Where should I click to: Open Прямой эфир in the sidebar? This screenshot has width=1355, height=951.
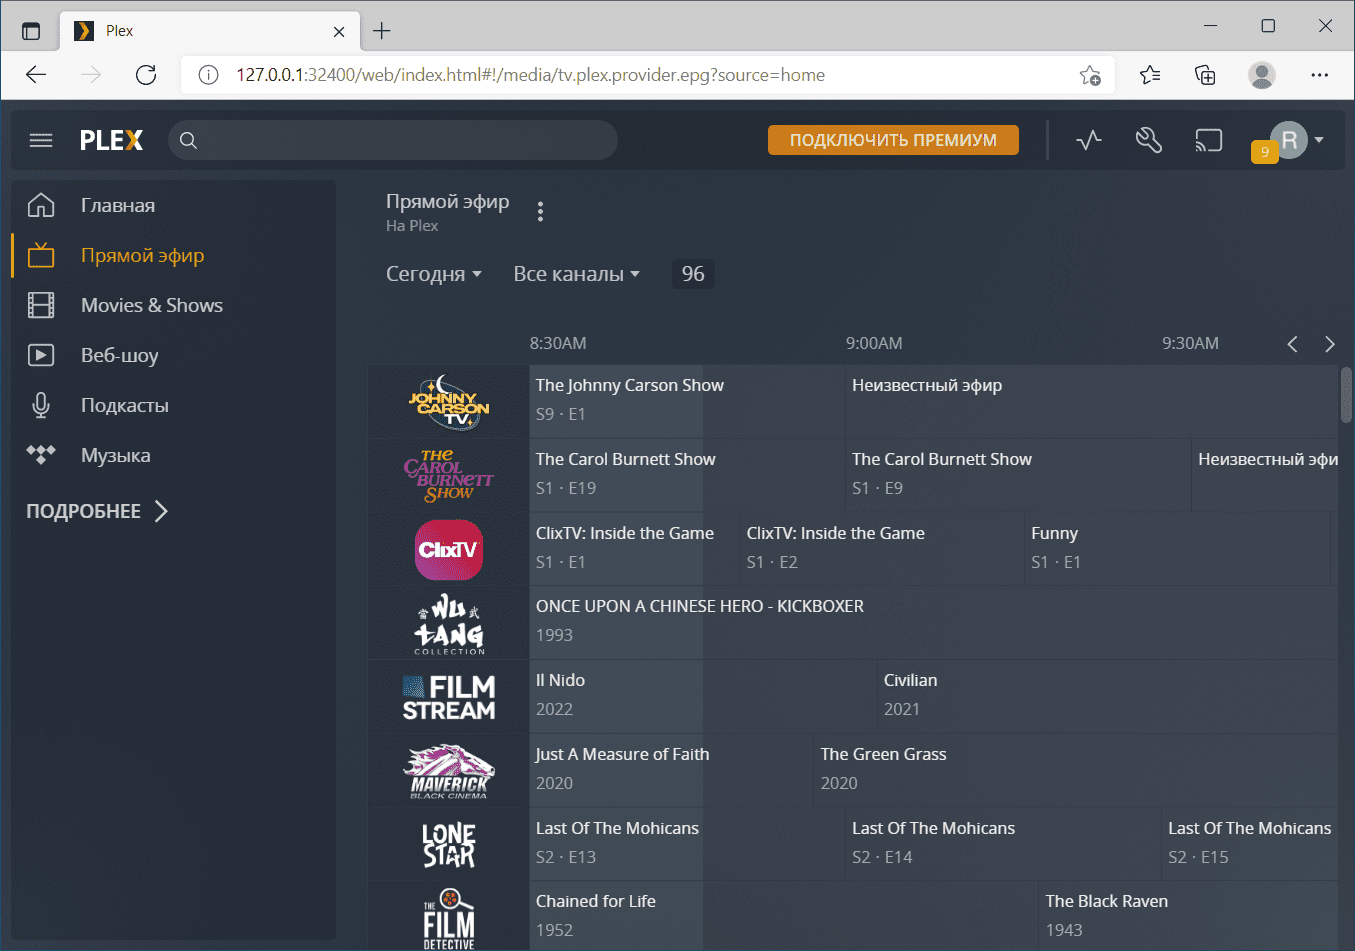point(142,255)
